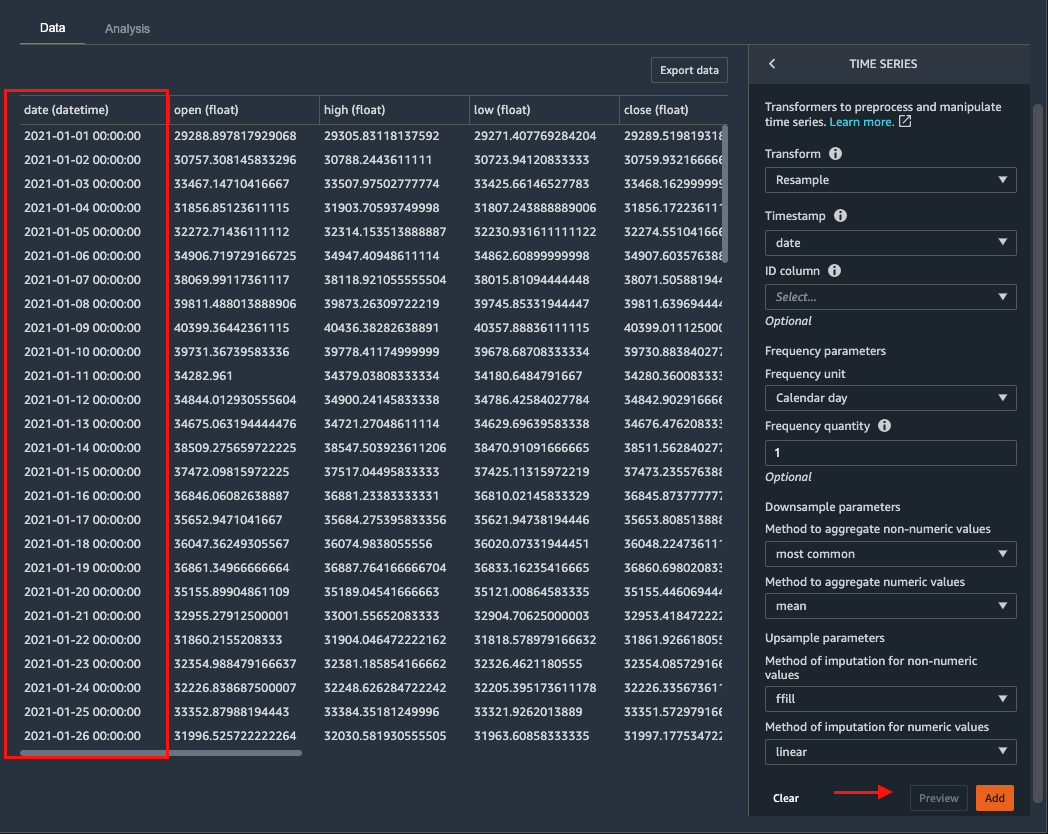
Task: Click date cell 2021-01-01 00:00:00
Action: tap(82, 136)
